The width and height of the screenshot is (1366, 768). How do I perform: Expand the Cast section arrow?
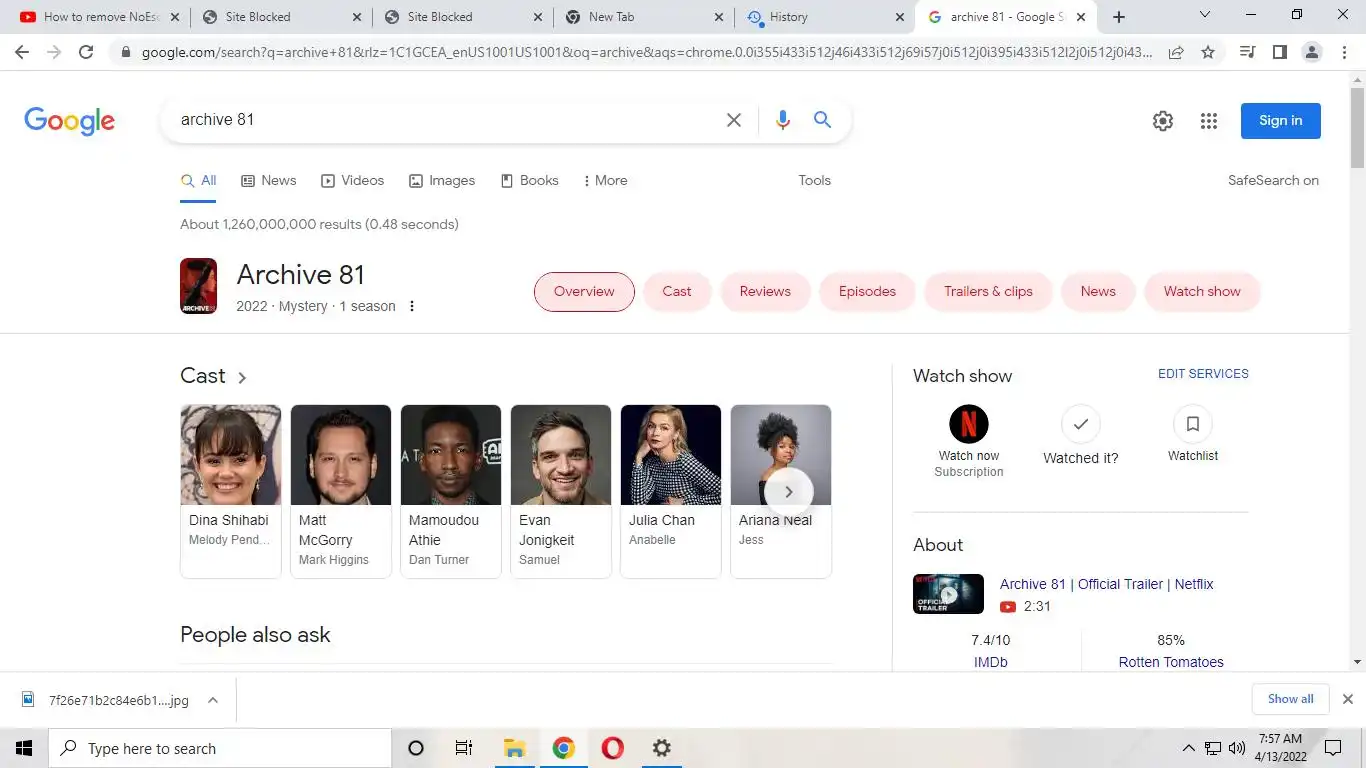pos(242,378)
